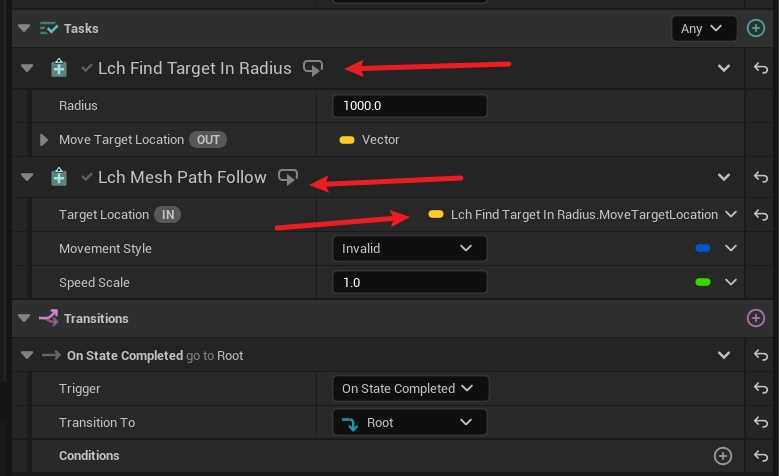
Task: Toggle the Lch Mesh Path Follow enabled checkmark
Action: [x=87, y=178]
